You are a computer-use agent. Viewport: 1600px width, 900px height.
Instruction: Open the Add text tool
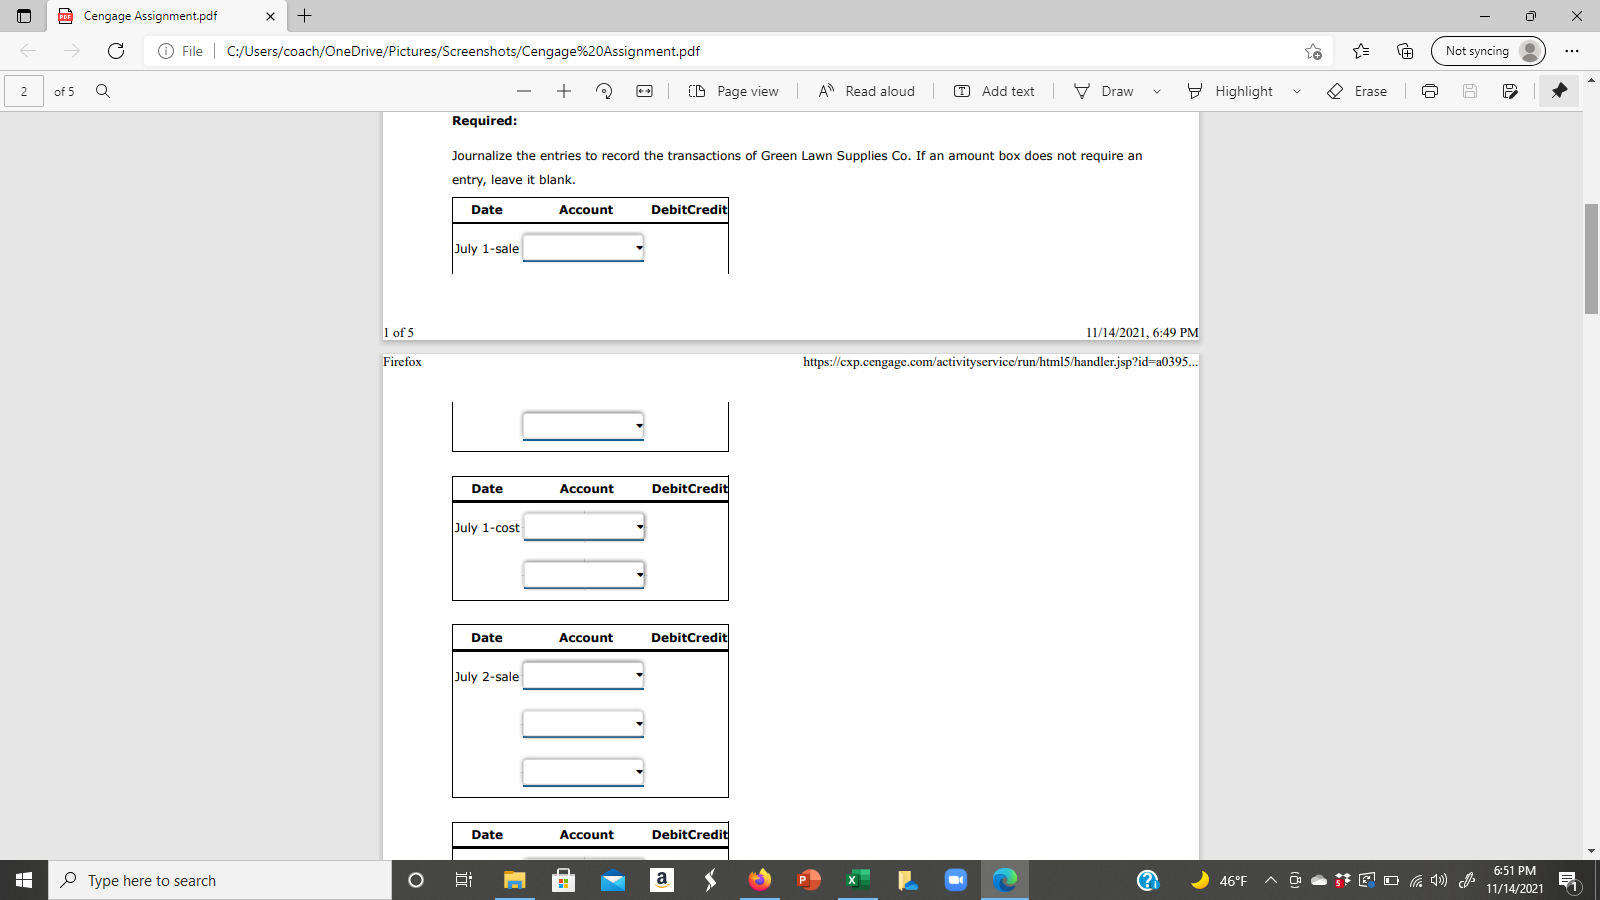pyautogui.click(x=994, y=91)
